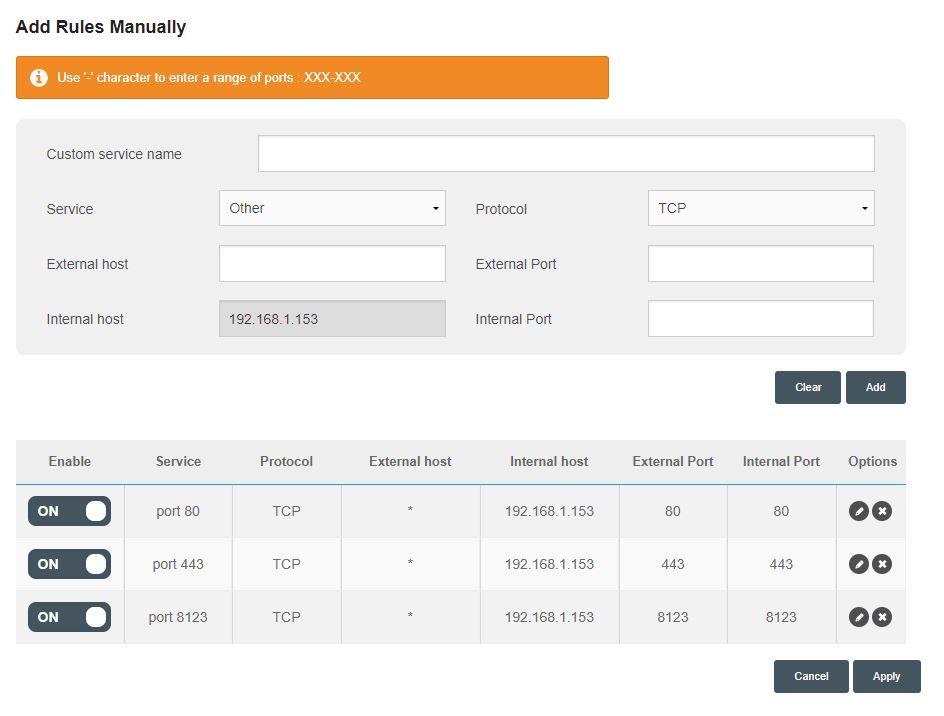Click the Clear button
Screen dimensions: 944x716
807,387
